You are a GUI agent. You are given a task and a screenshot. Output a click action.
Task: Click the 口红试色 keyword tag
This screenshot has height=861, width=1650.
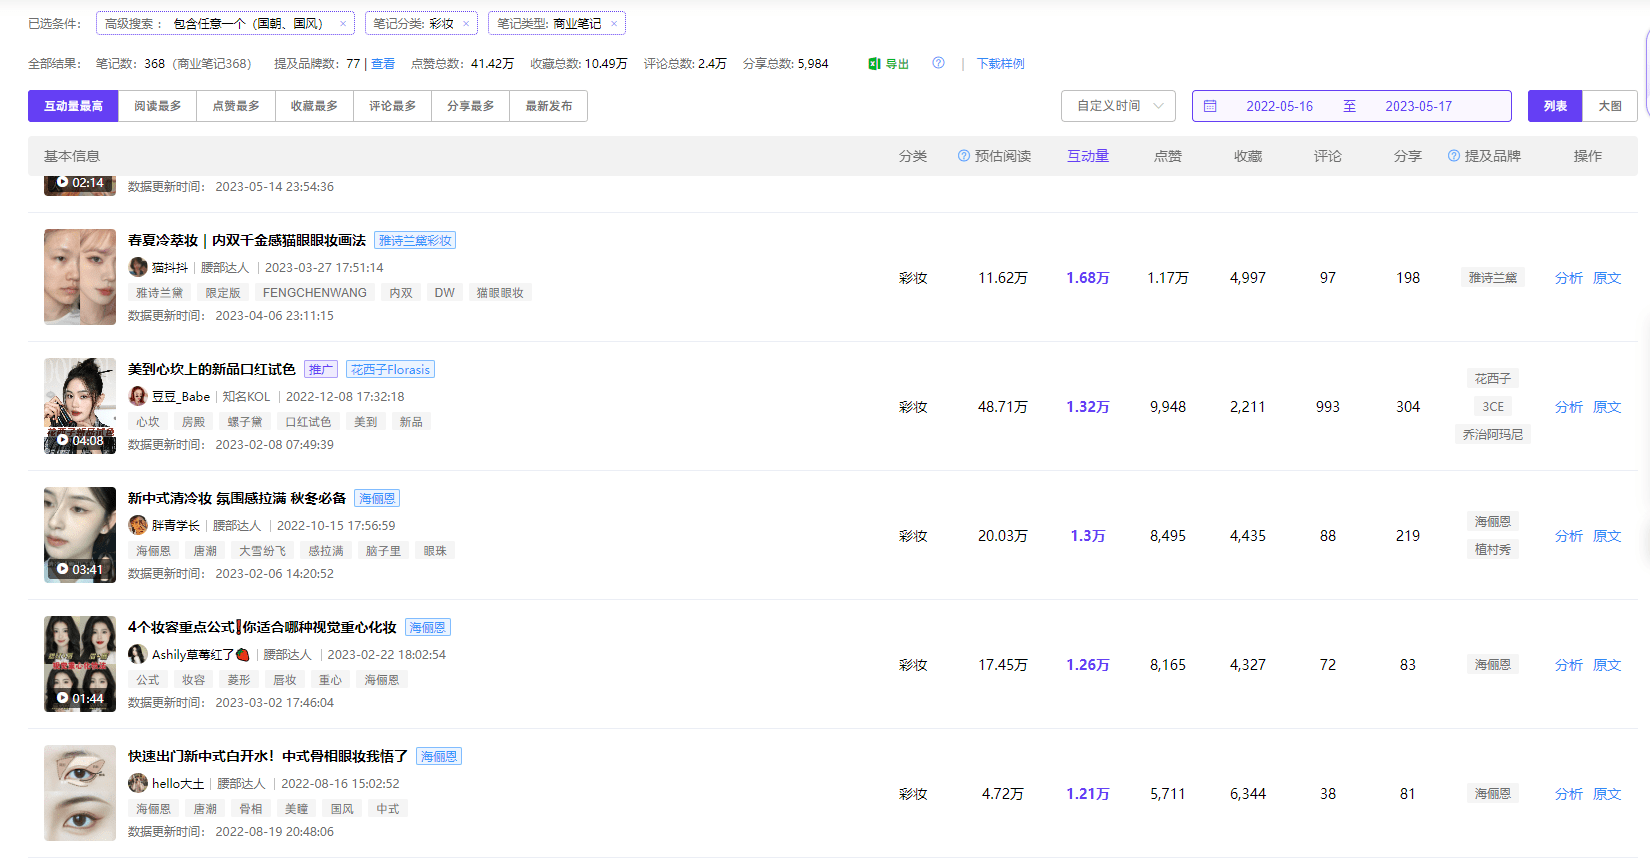click(x=308, y=422)
